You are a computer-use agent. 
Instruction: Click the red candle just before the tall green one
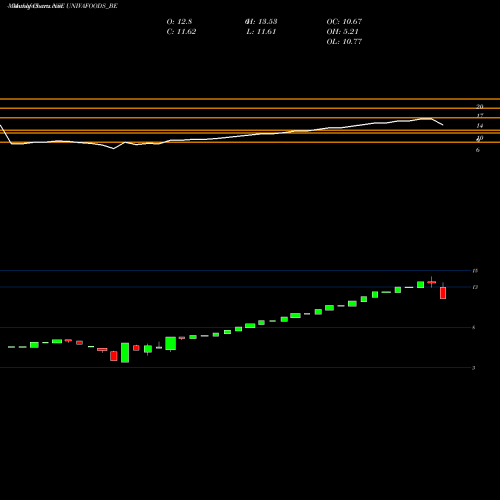click(x=114, y=356)
